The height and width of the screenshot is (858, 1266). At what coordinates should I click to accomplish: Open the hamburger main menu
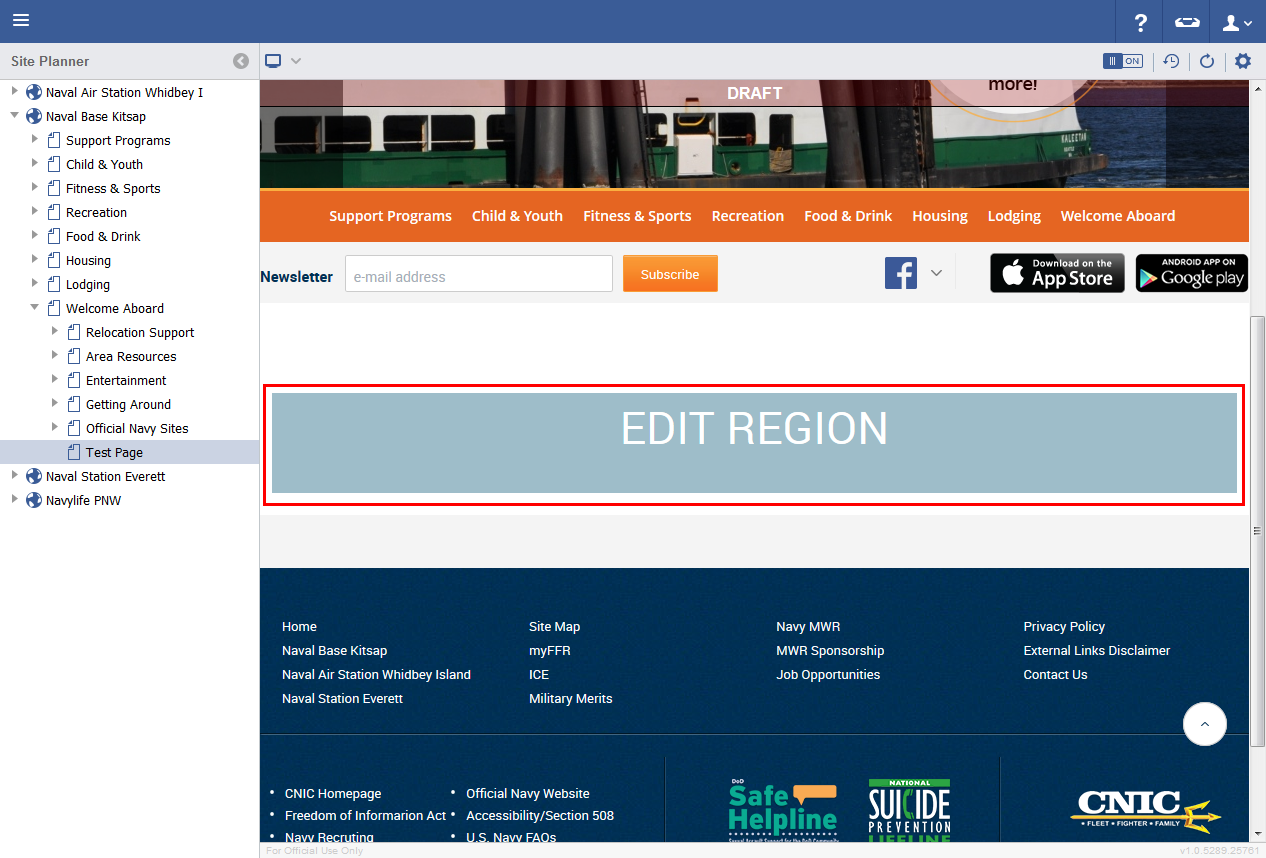[21, 21]
